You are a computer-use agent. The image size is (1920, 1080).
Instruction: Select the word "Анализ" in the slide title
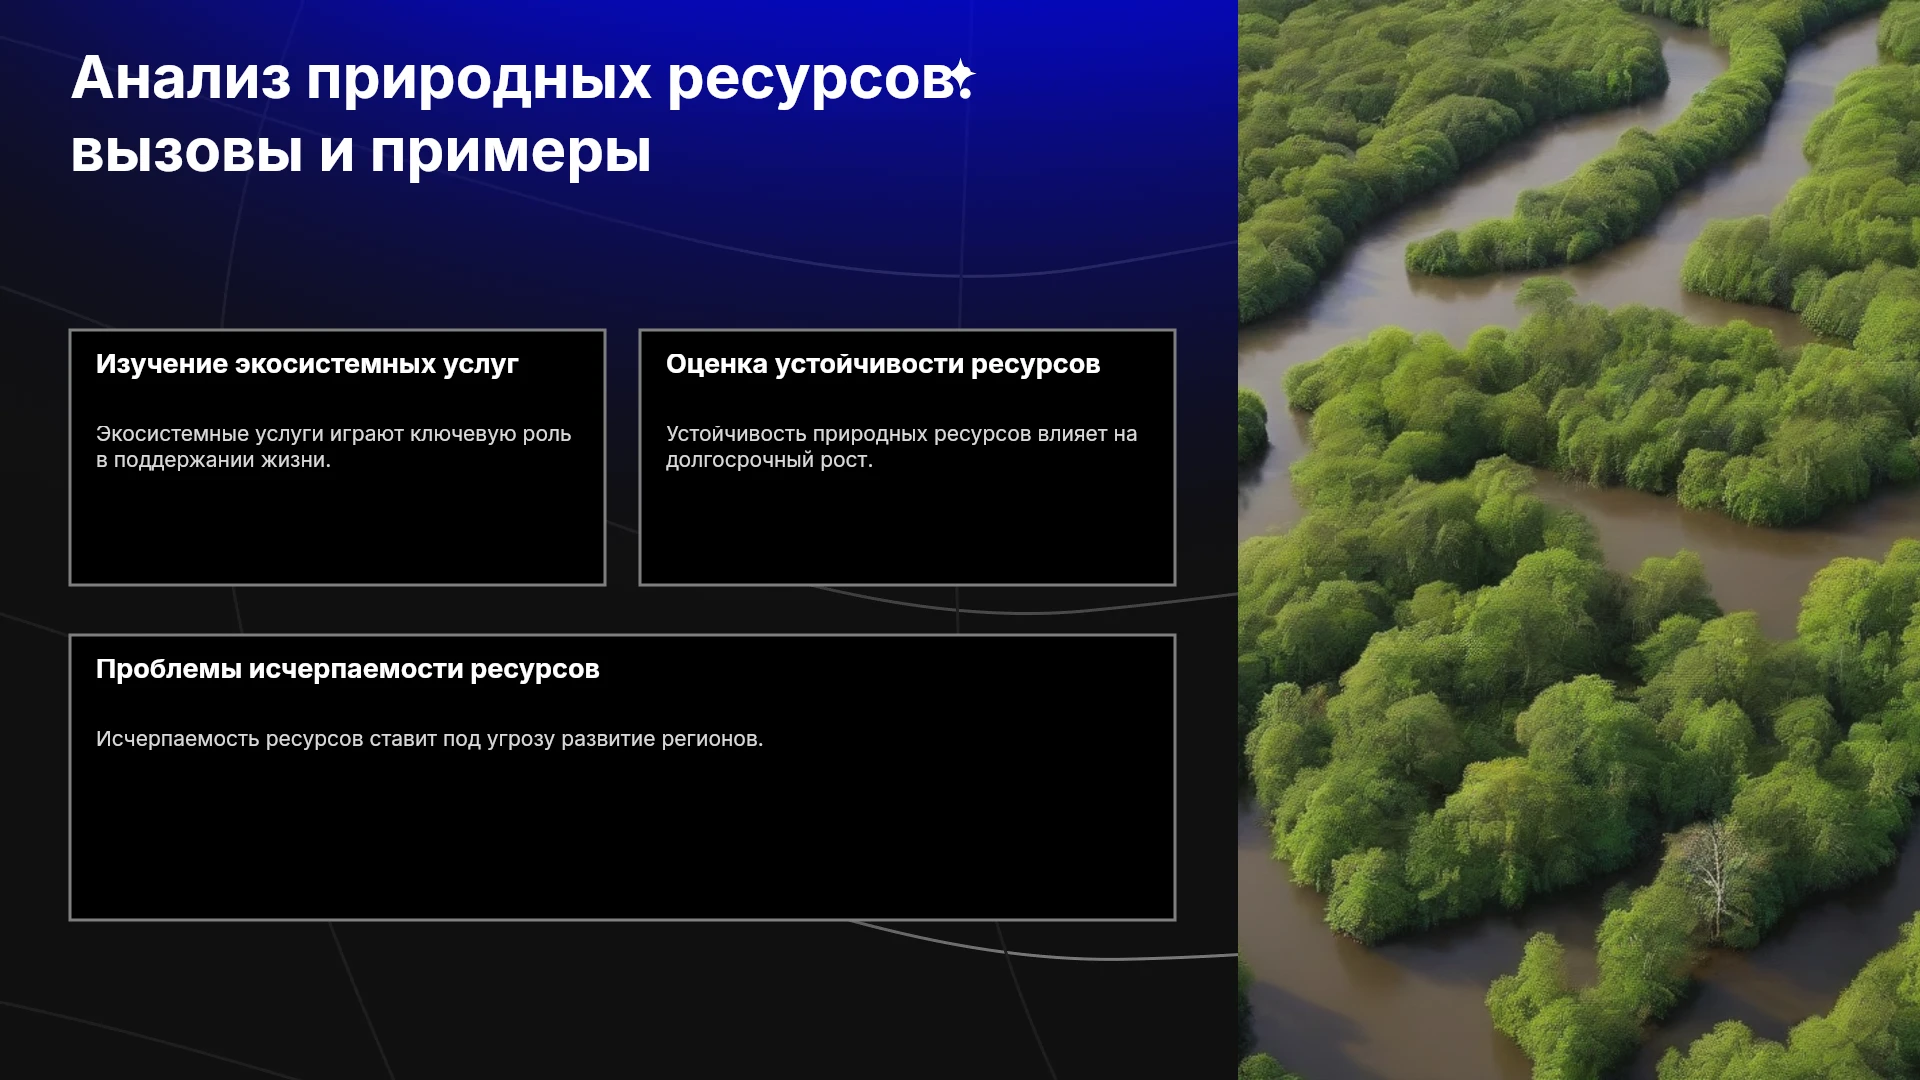(x=181, y=78)
